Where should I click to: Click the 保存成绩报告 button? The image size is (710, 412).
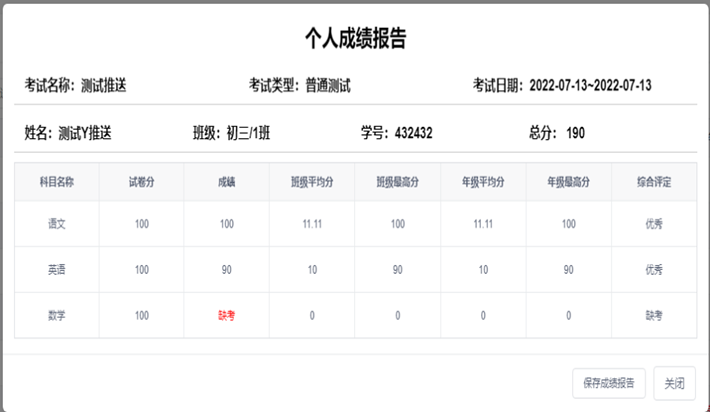pos(608,382)
